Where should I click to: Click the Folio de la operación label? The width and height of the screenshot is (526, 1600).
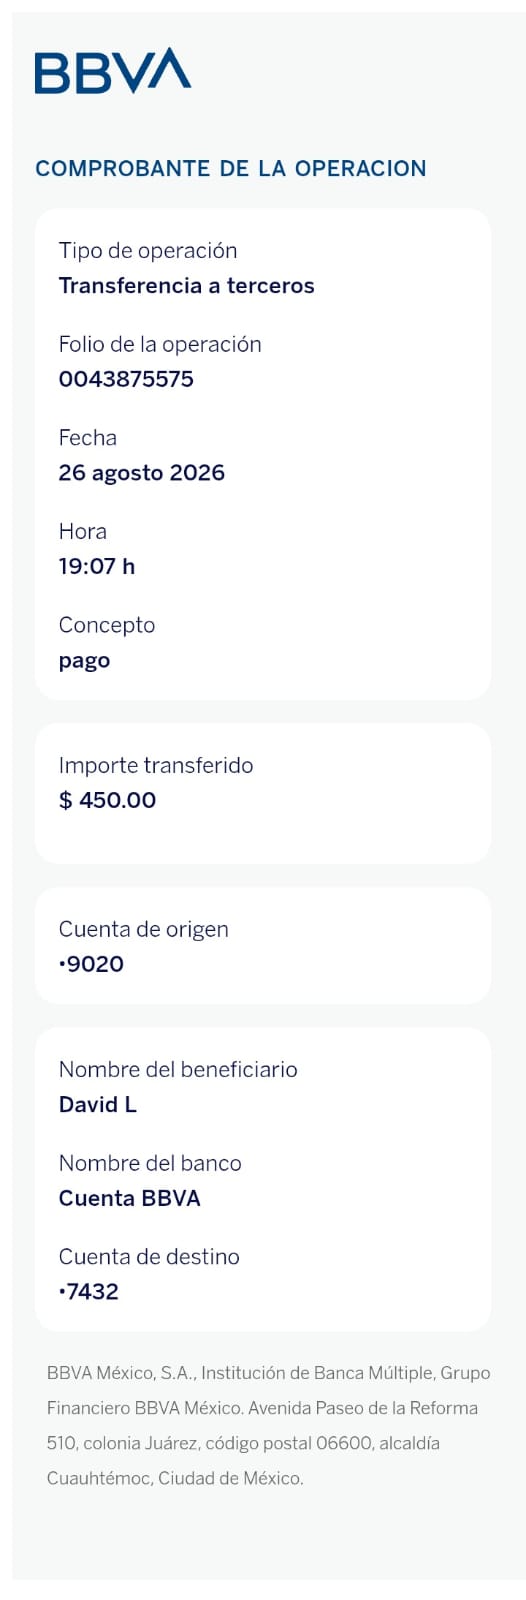[160, 344]
